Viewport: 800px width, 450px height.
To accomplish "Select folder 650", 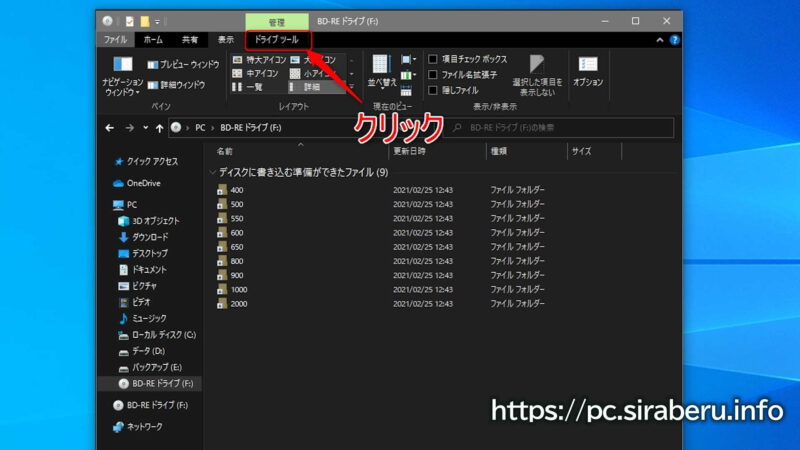I will click(x=236, y=247).
